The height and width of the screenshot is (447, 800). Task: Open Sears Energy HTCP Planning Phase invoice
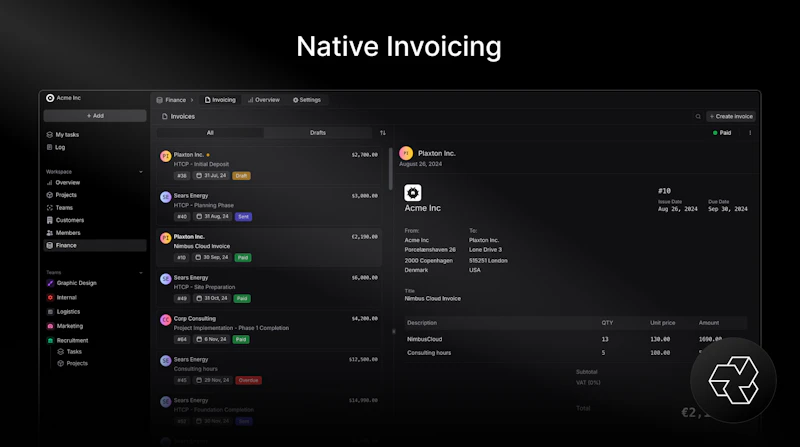point(269,206)
